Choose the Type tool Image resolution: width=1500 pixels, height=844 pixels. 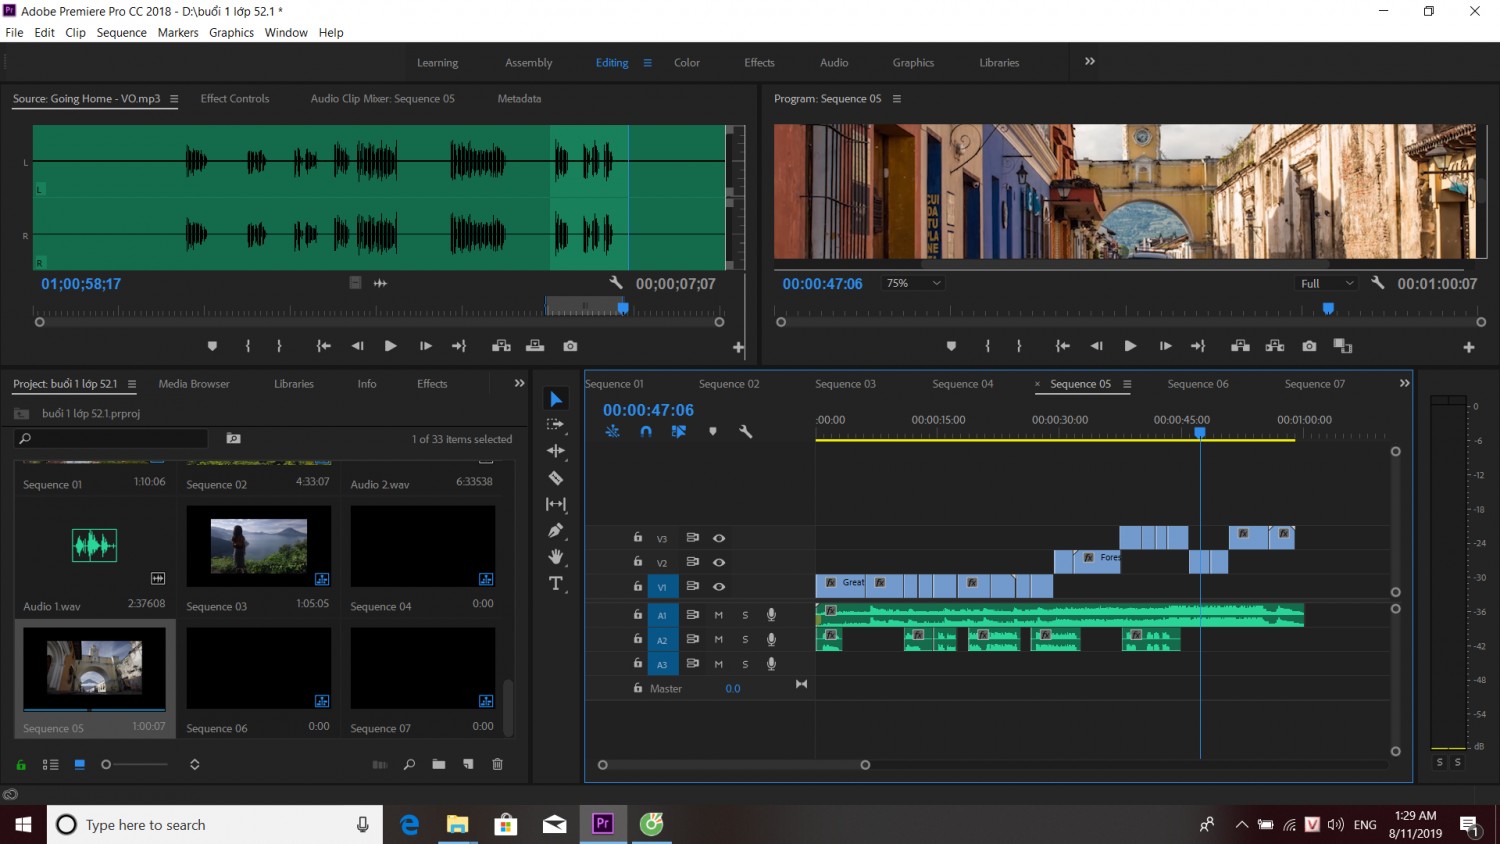[556, 583]
